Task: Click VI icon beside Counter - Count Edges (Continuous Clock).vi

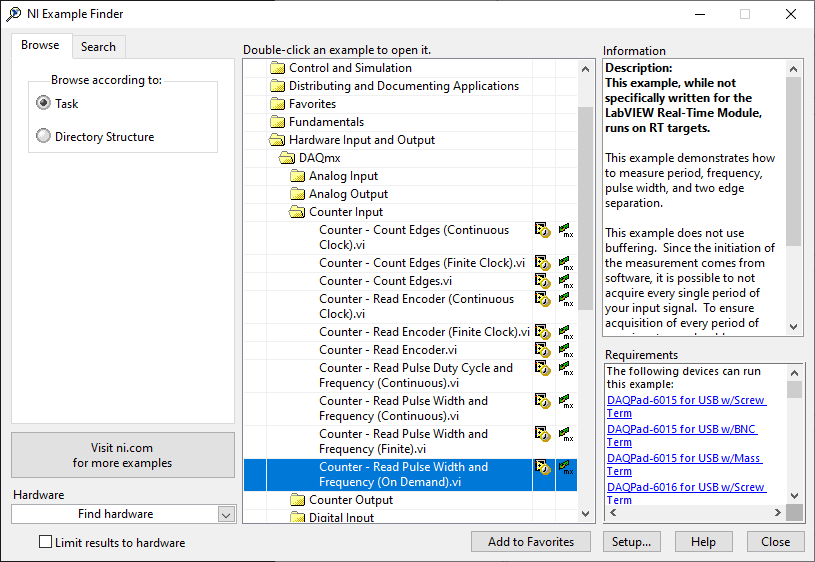Action: tap(543, 230)
